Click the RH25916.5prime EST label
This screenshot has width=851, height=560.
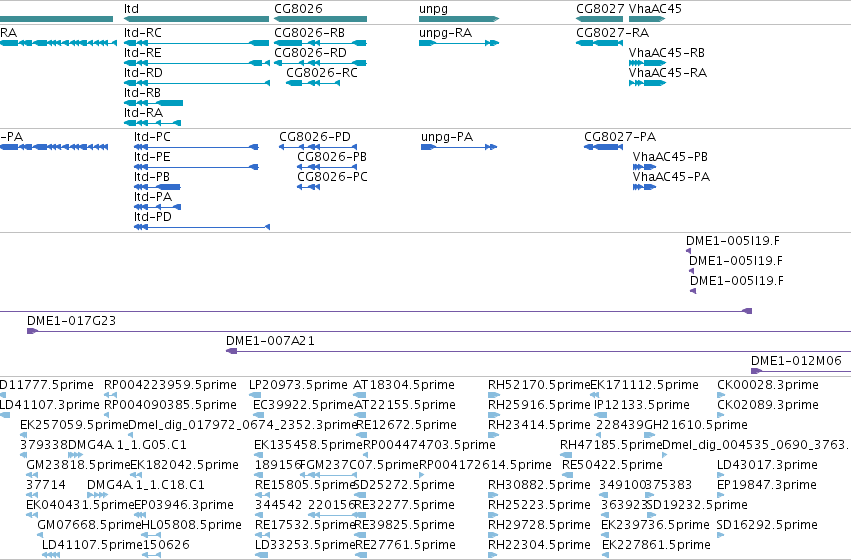click(539, 405)
